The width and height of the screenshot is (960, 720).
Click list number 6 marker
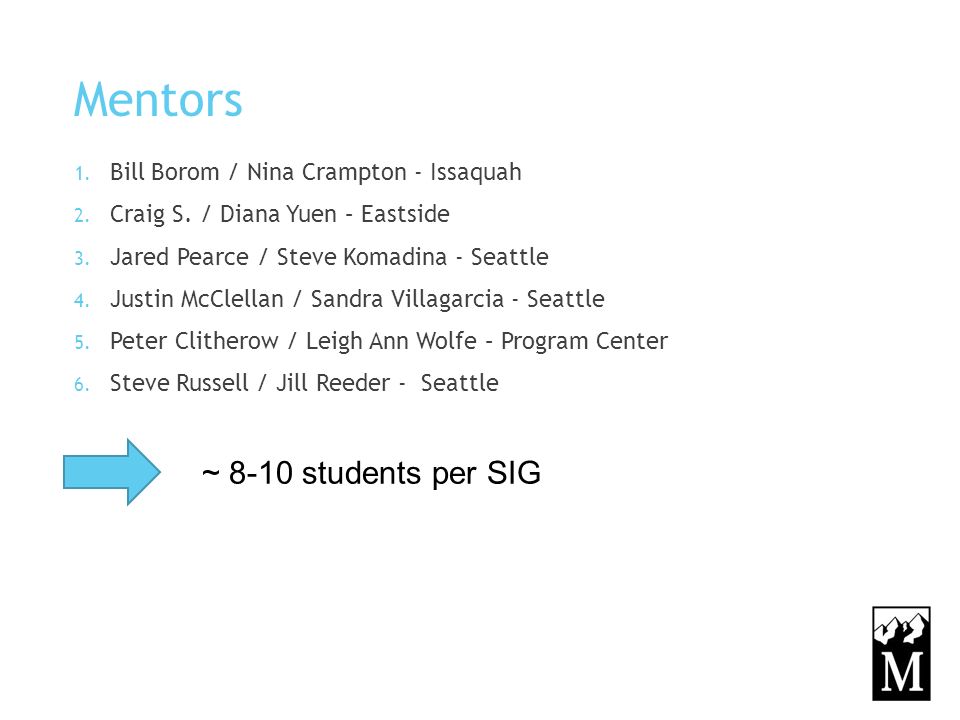(x=81, y=385)
